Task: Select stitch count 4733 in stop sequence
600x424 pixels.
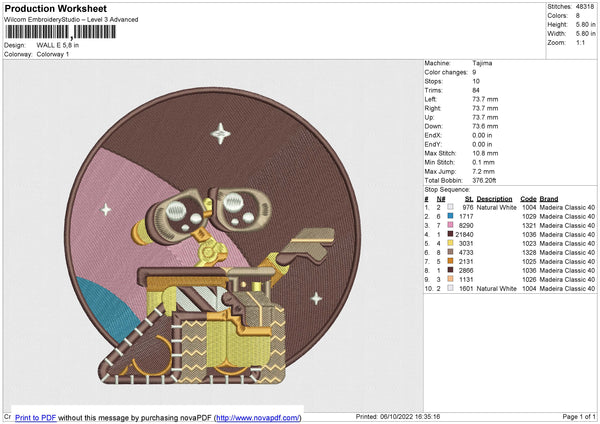Action: (466, 252)
